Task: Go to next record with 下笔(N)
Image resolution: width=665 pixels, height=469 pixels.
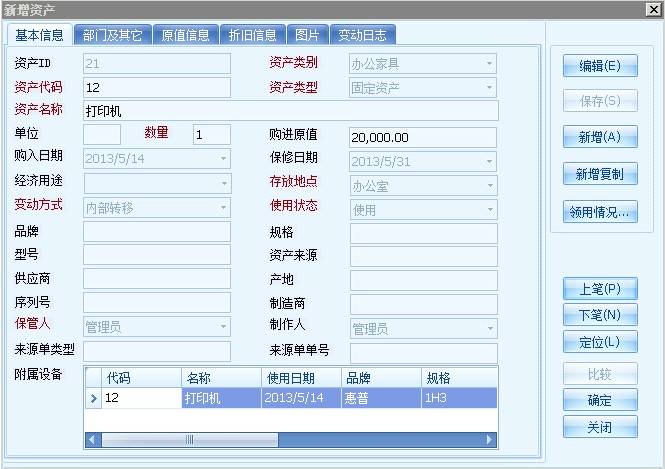Action: (600, 315)
